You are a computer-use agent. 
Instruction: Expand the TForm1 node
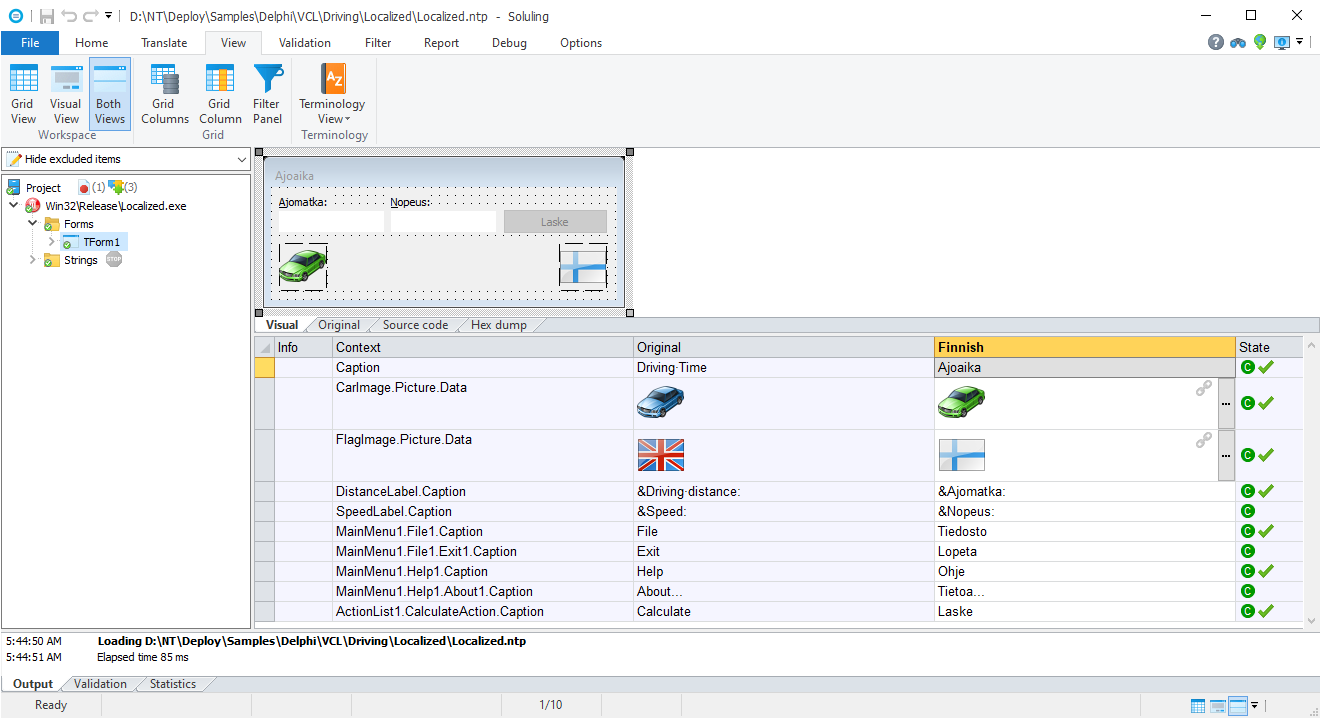click(x=52, y=241)
